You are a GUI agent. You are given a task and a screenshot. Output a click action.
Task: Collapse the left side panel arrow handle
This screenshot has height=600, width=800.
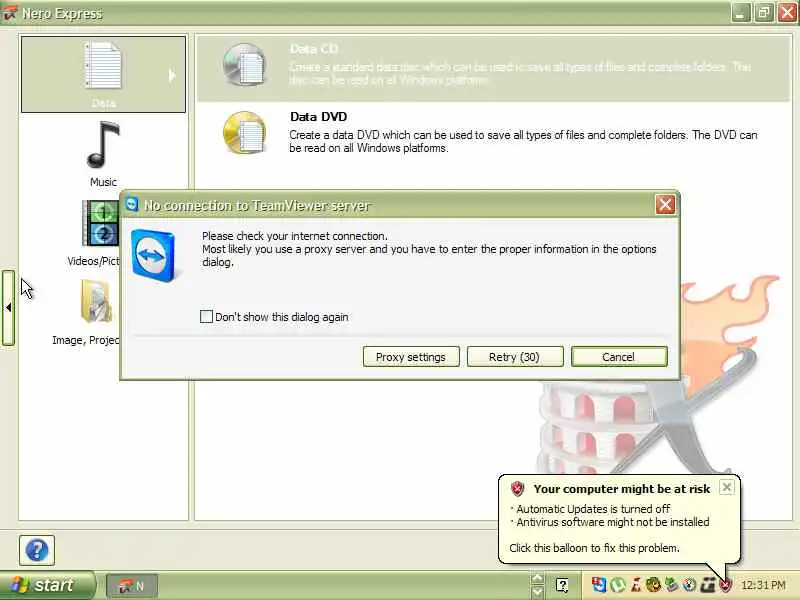point(8,308)
